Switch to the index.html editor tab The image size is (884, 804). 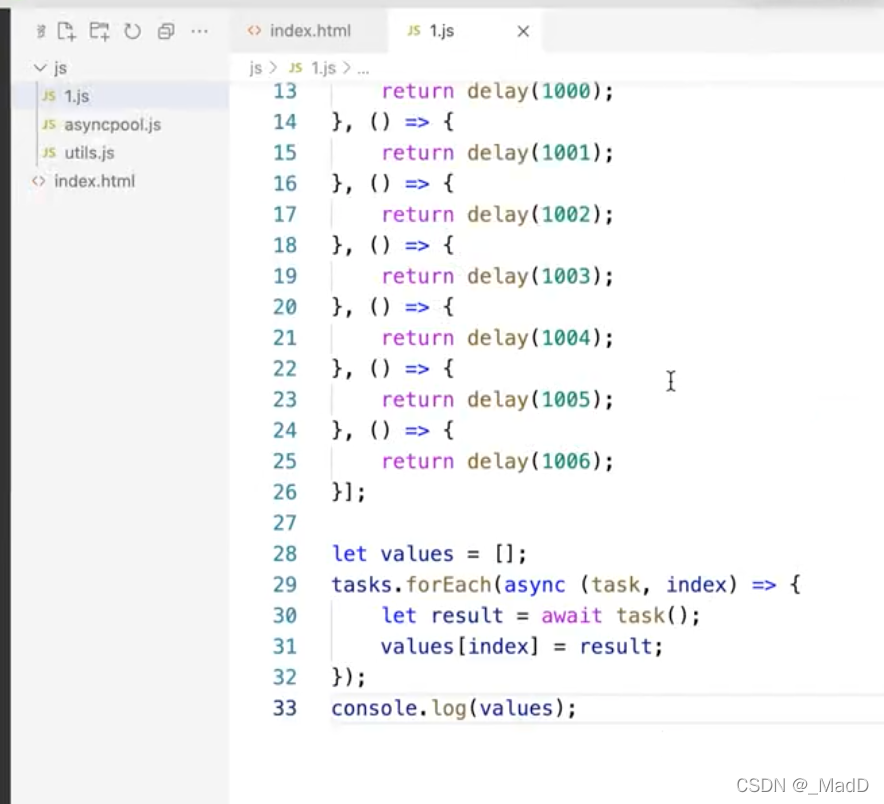(310, 30)
